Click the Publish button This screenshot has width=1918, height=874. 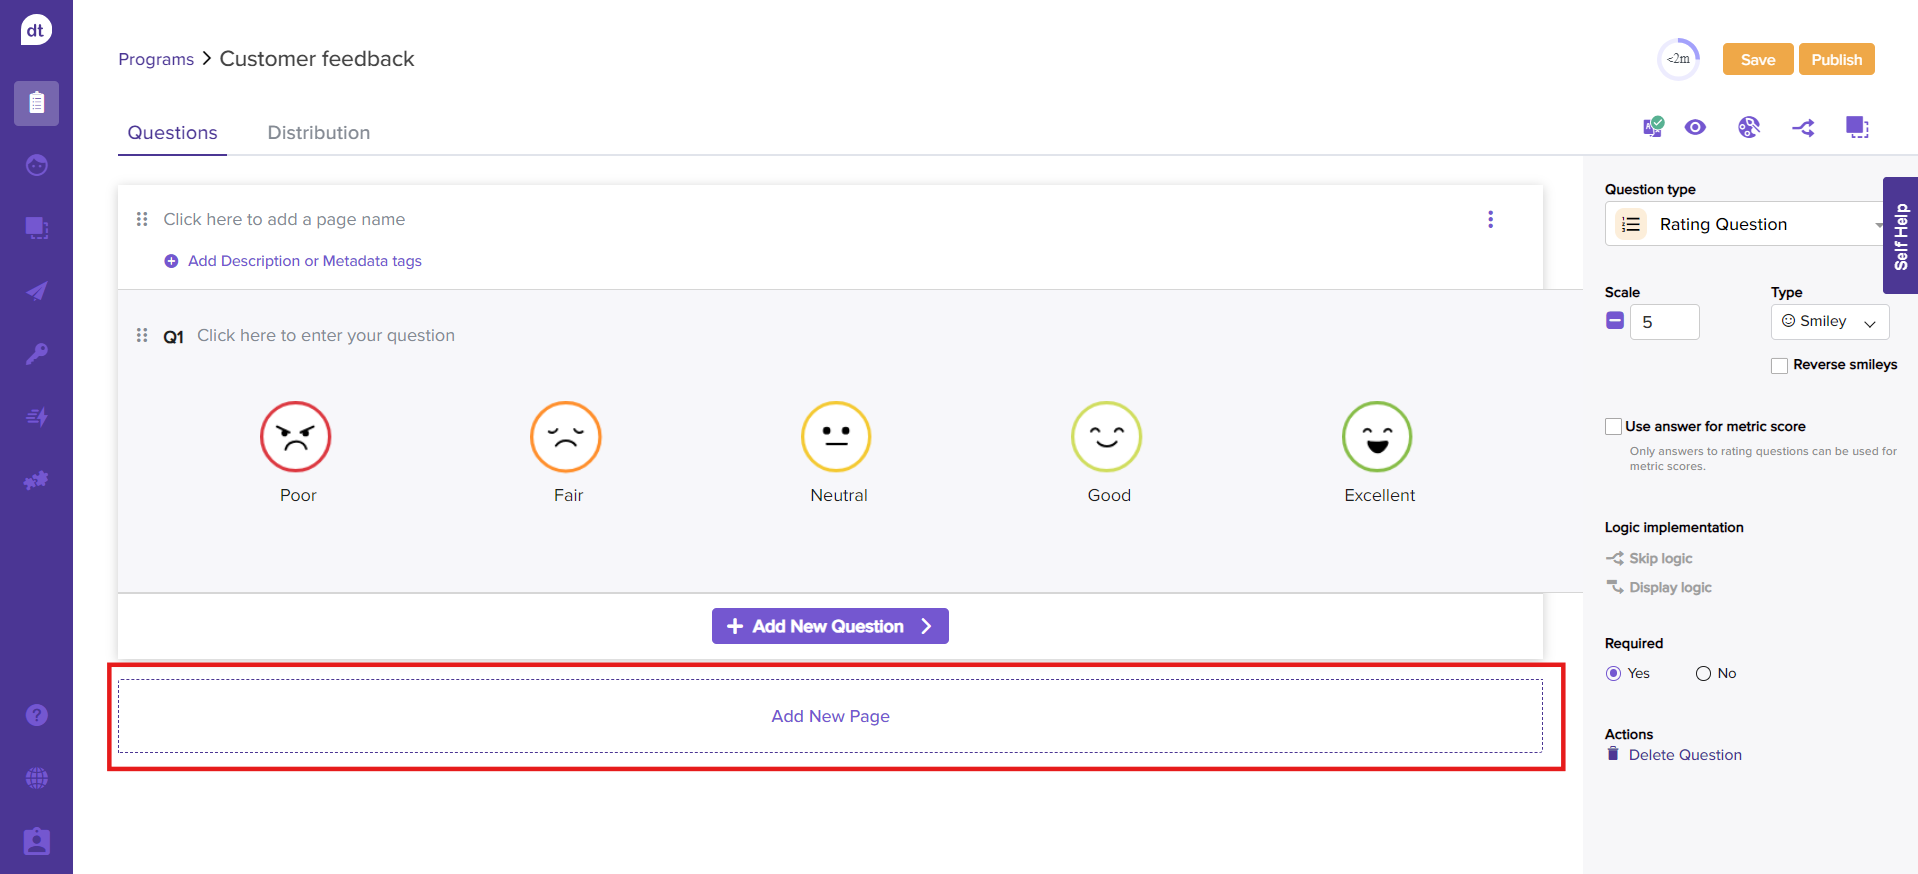tap(1836, 59)
